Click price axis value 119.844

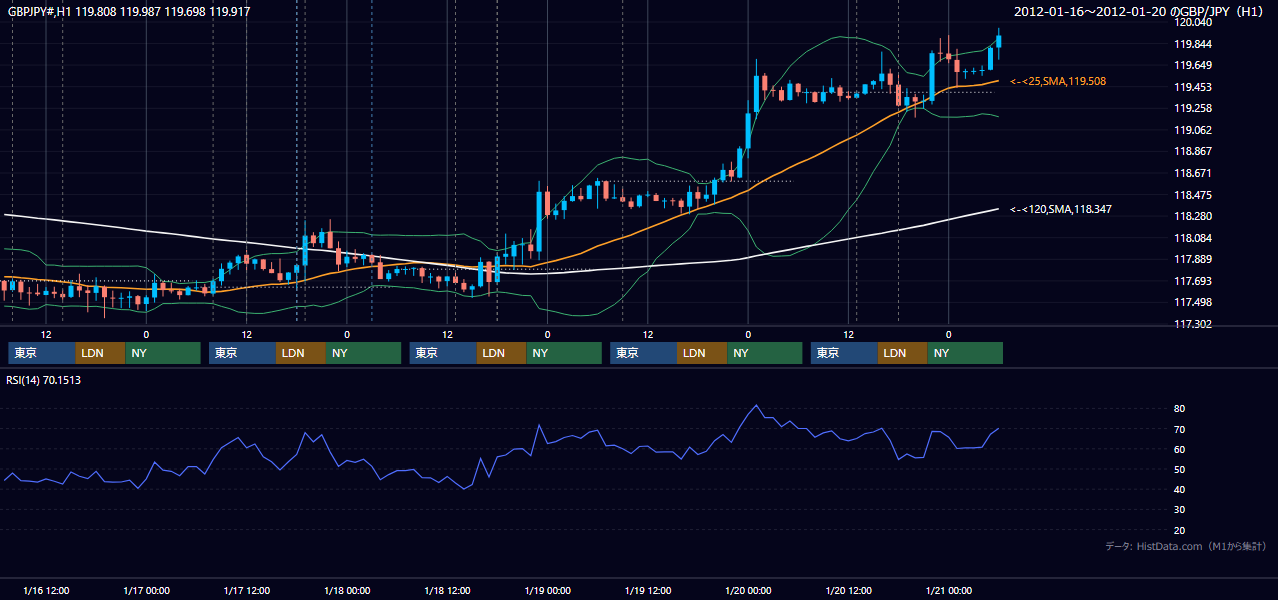[x=1193, y=45]
